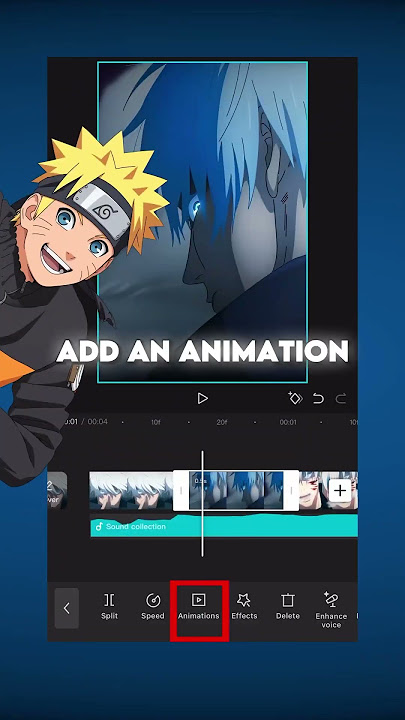
Task: Select the Sound collection audio track
Action: [224, 526]
